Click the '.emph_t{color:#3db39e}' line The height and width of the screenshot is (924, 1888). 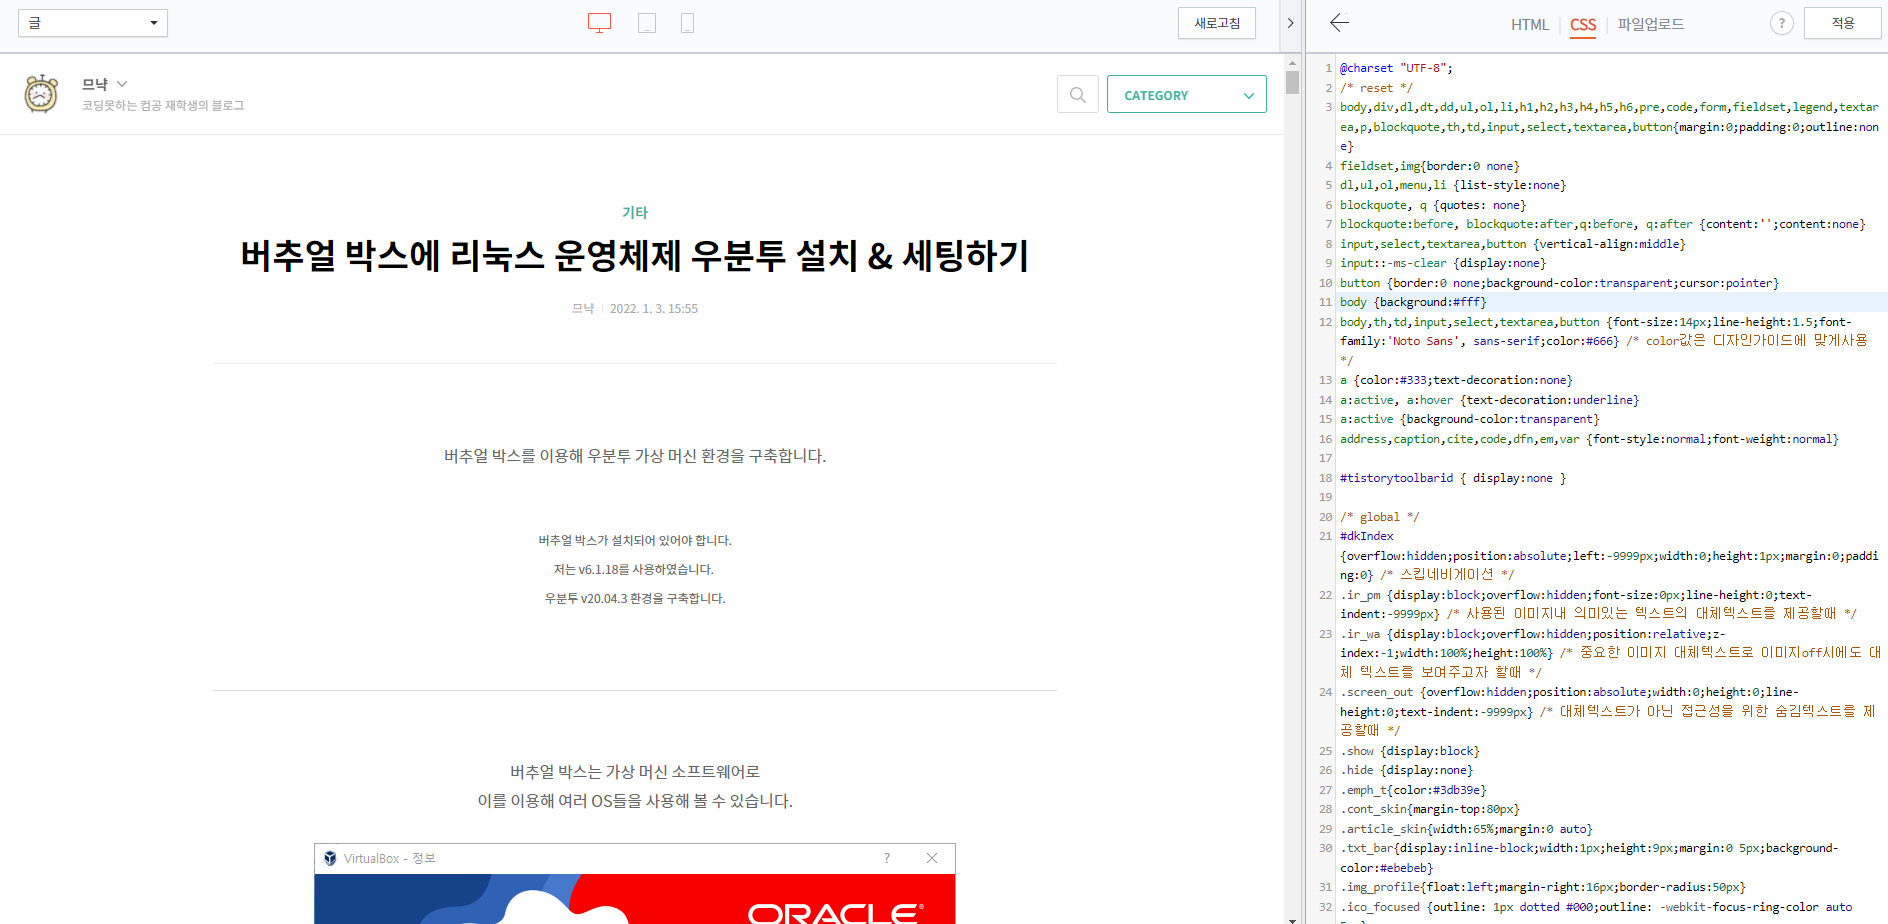pos(1413,790)
